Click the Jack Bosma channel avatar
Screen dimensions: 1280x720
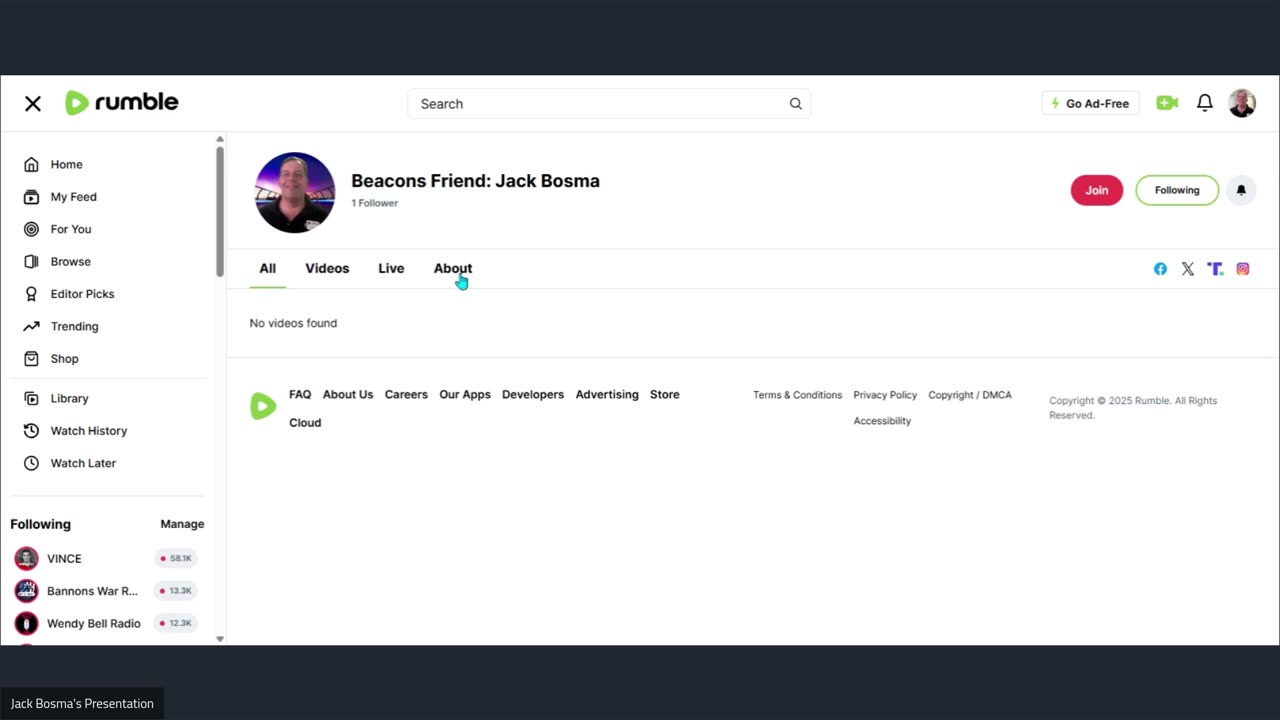click(x=295, y=193)
